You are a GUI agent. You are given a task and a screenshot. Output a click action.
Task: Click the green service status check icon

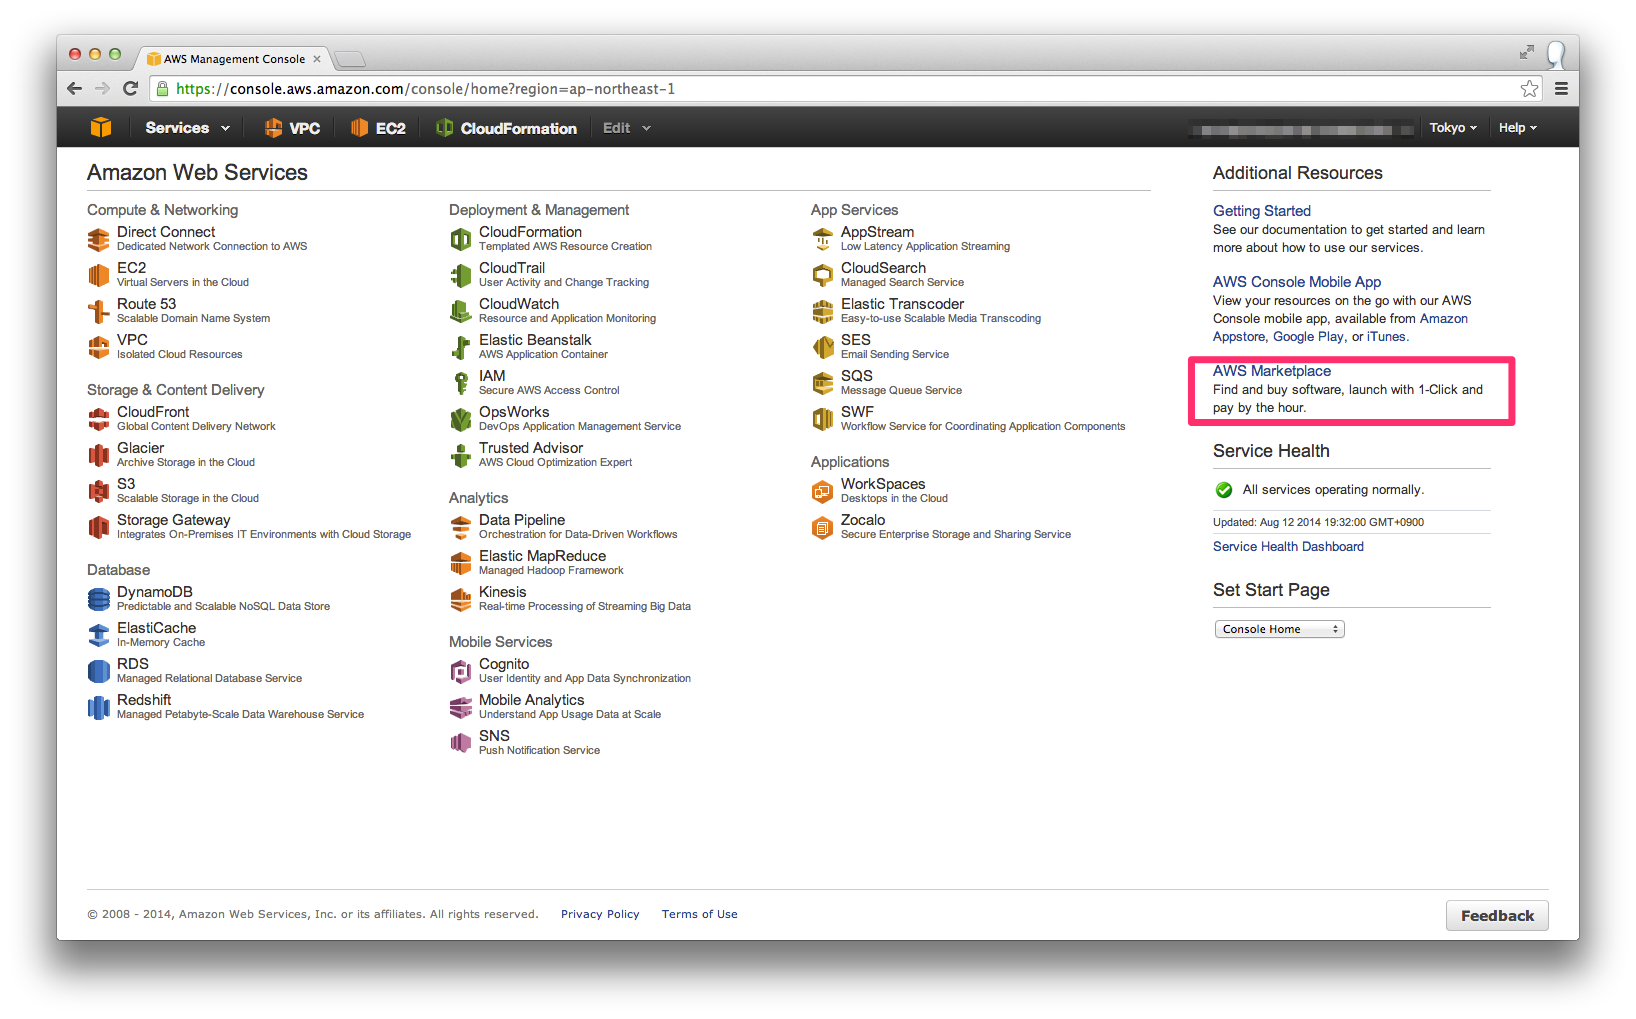[x=1224, y=490]
